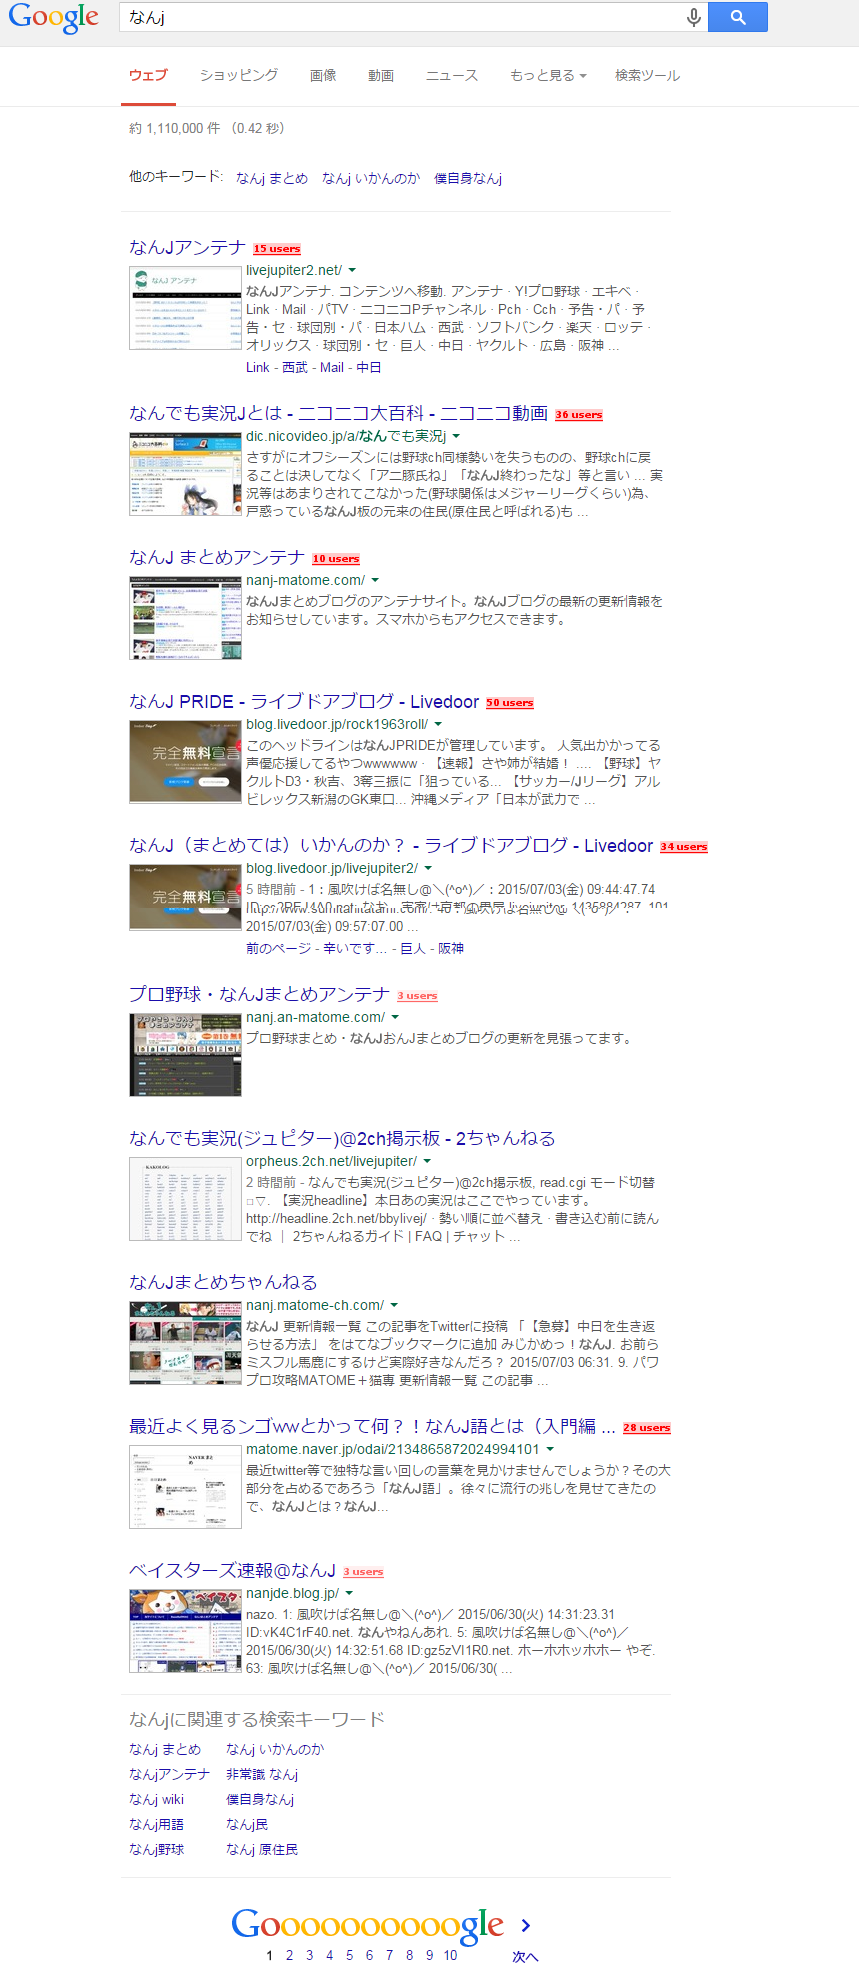
Task: Open dropdown arrow next to nanjde.blog.jp
Action: [x=349, y=1594]
